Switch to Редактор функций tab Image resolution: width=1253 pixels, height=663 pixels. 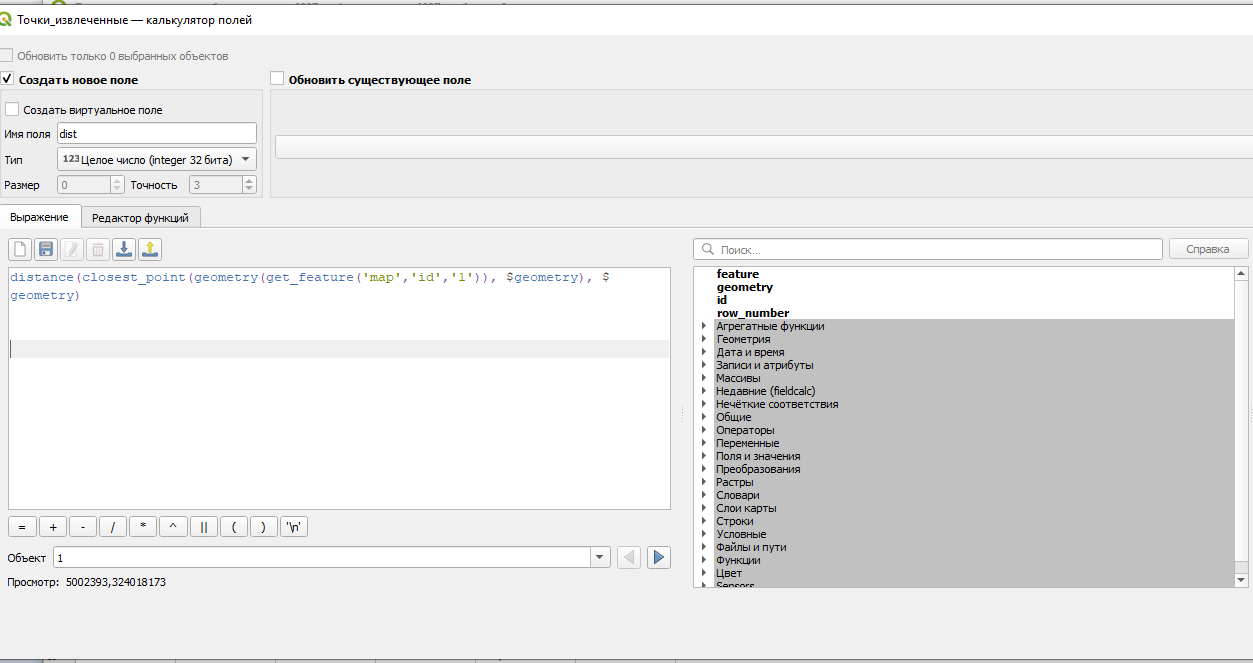(x=140, y=217)
